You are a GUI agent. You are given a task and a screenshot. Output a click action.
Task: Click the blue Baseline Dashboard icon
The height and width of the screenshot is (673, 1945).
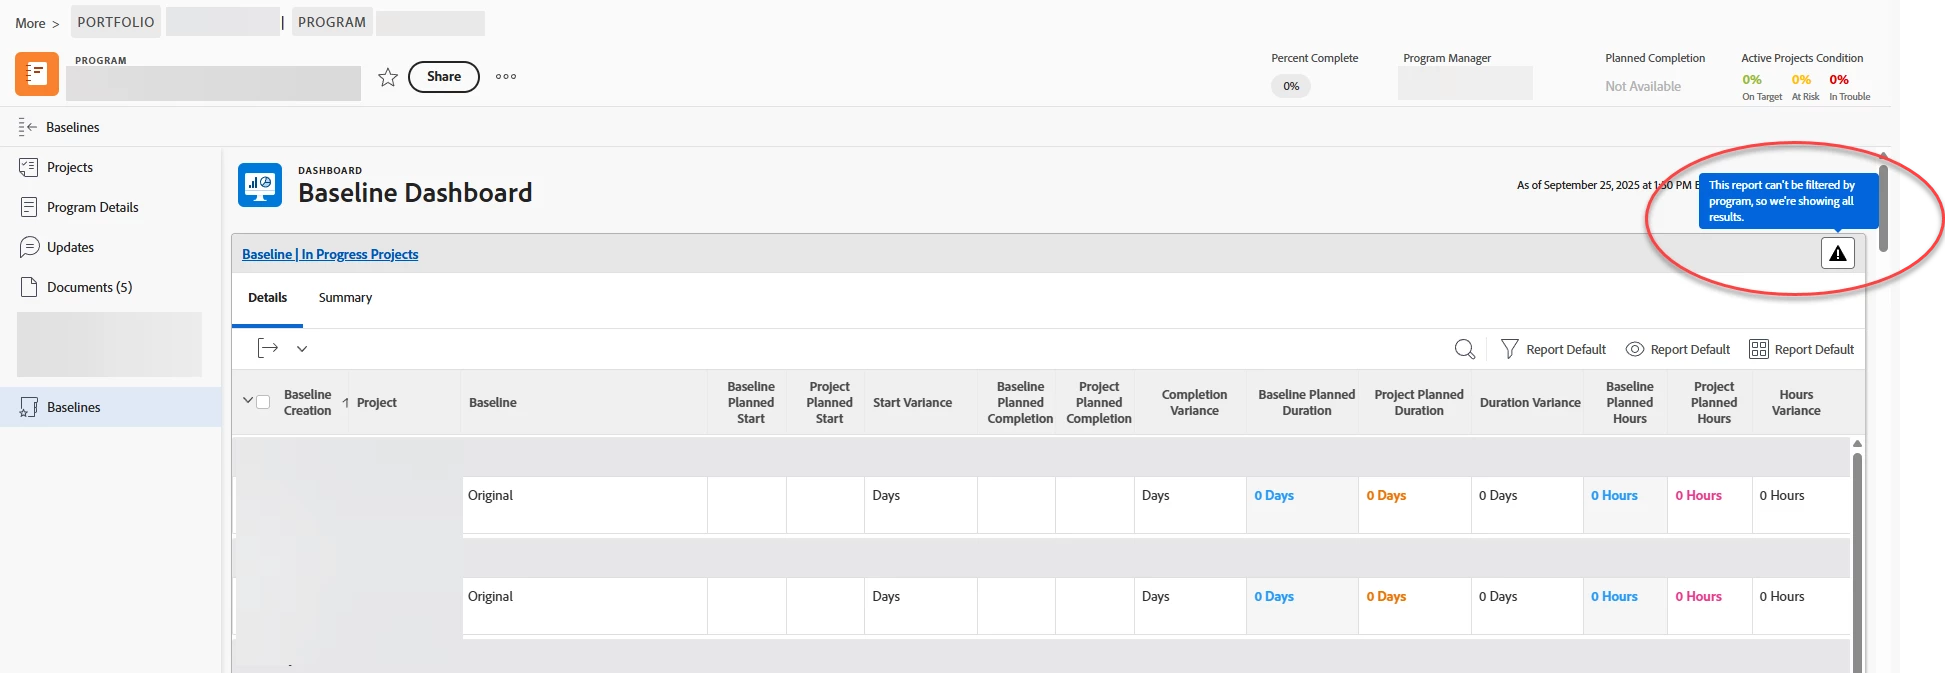(260, 185)
